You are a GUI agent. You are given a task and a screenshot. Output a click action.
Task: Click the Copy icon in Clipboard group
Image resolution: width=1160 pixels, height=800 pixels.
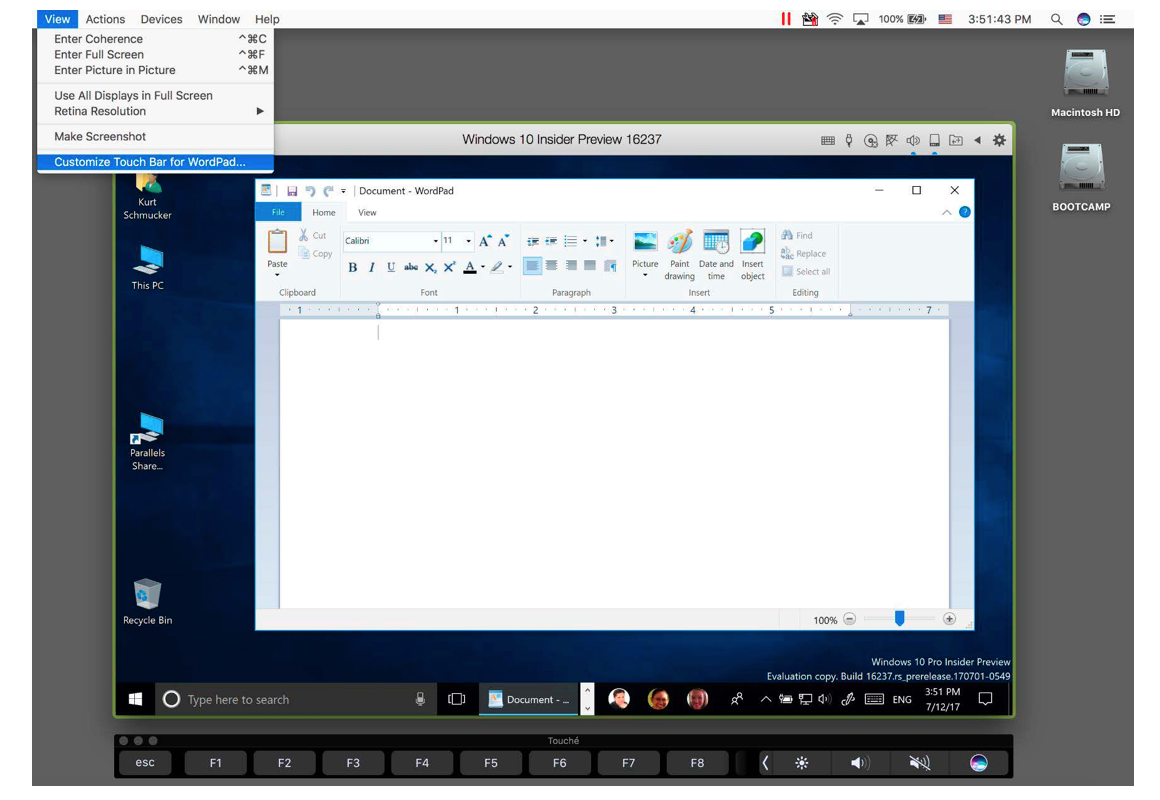[x=303, y=253]
